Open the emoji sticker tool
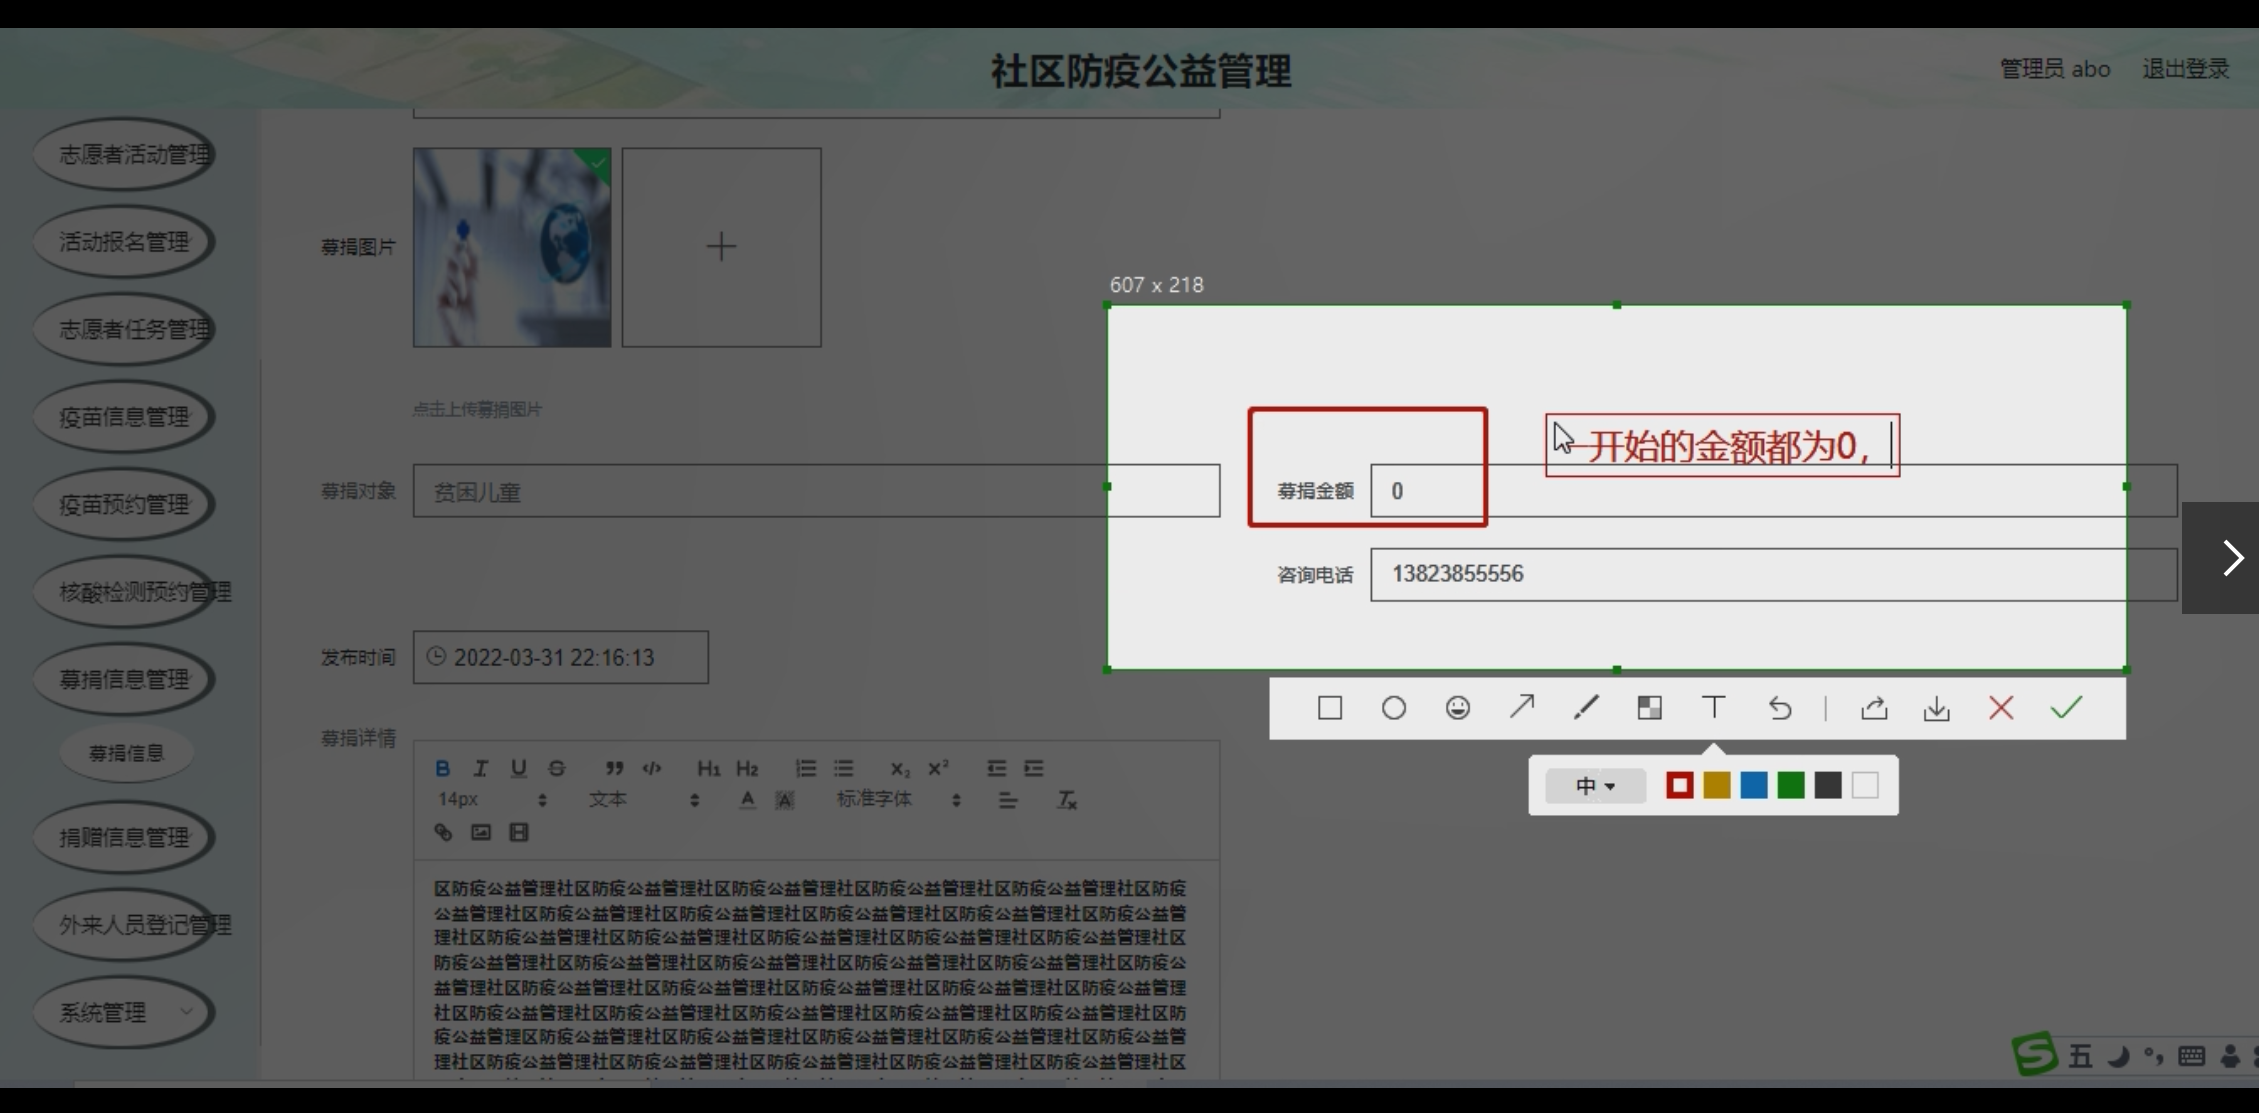 1457,708
